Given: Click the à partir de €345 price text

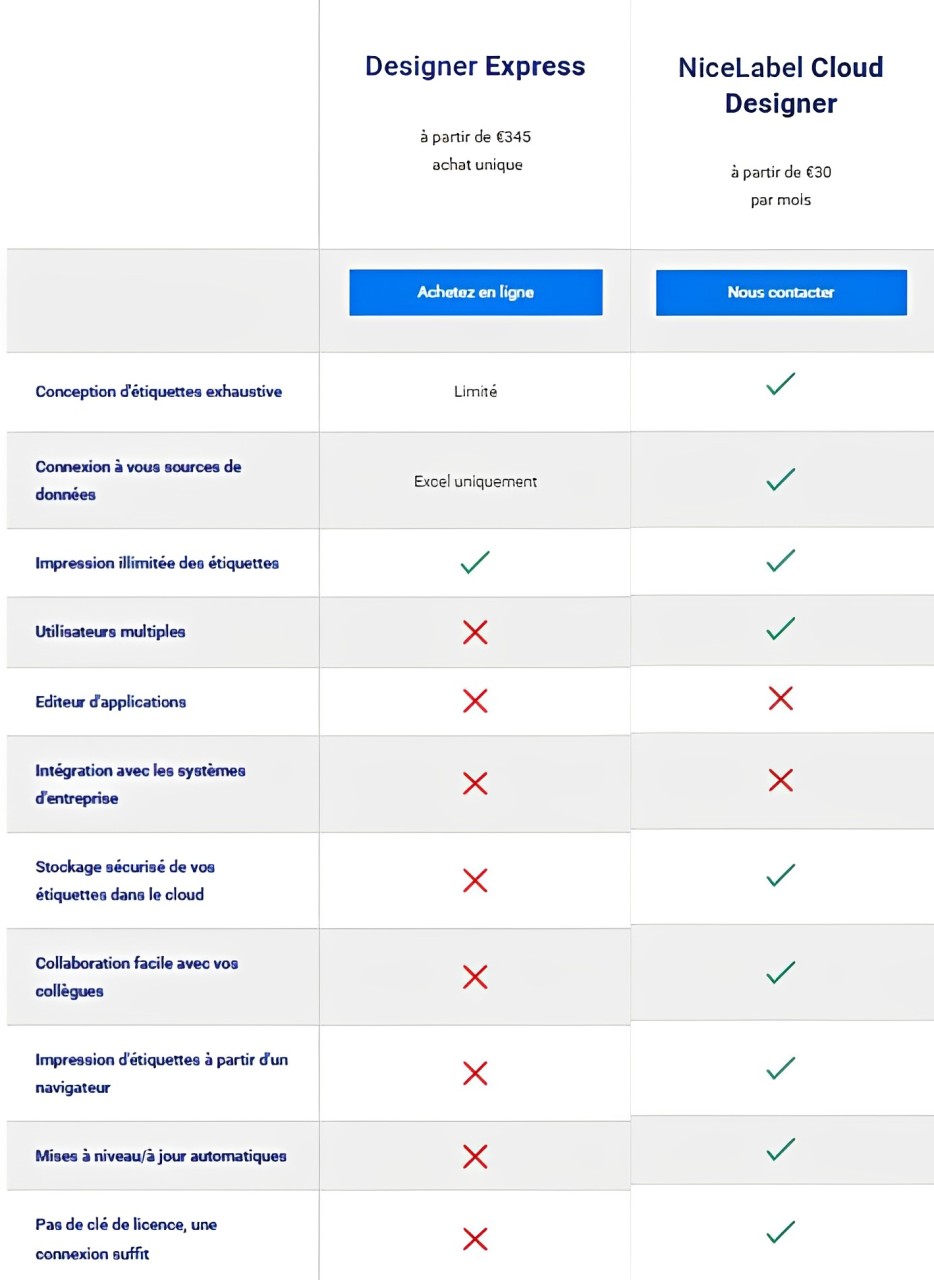Looking at the screenshot, I should tap(475, 137).
